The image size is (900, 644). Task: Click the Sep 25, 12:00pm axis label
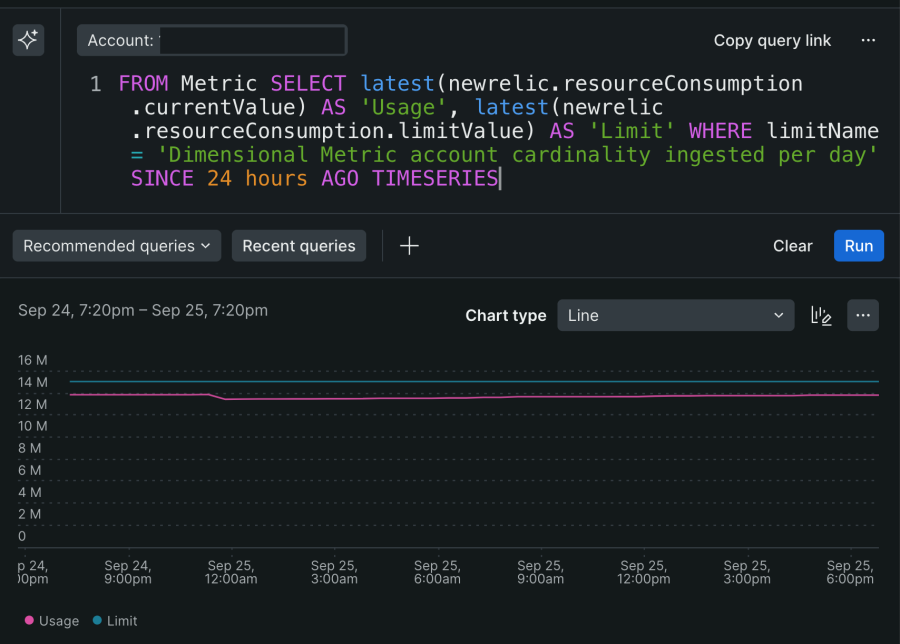point(643,572)
